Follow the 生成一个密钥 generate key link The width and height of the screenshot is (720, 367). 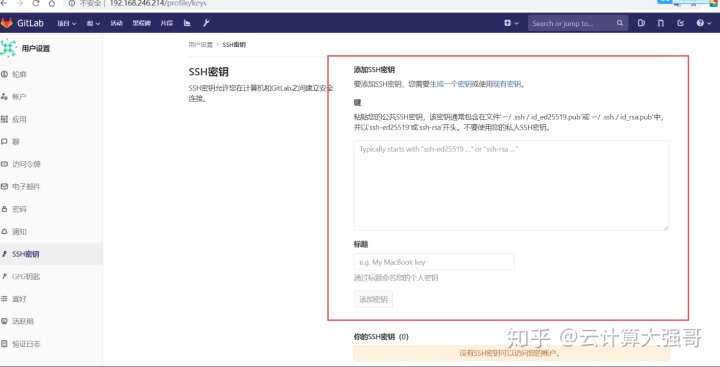(450, 84)
